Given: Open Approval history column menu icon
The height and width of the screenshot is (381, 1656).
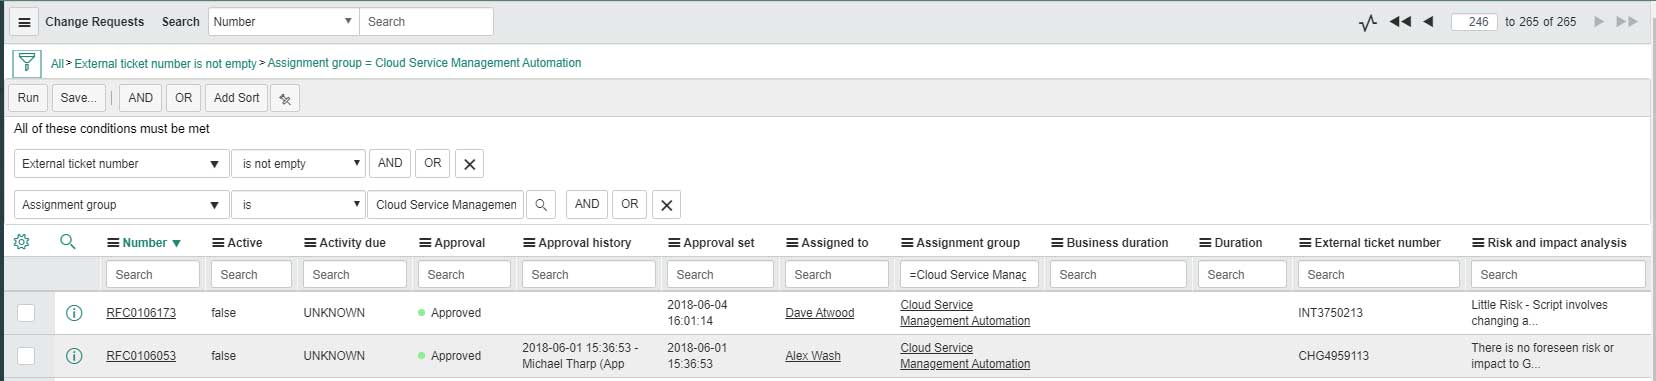Looking at the screenshot, I should point(529,243).
